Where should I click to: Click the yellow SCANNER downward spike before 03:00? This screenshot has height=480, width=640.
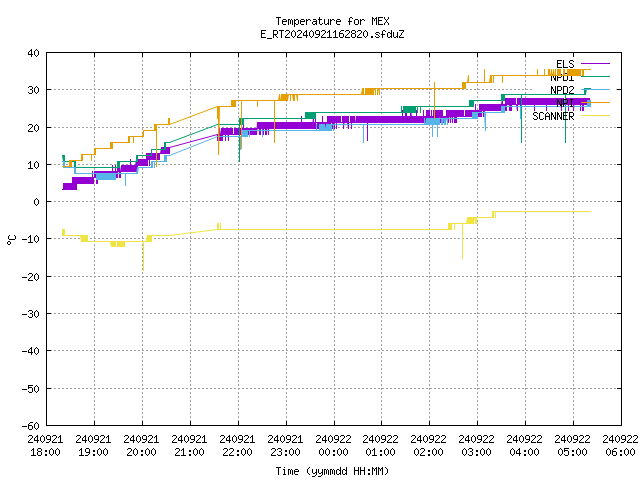(462, 241)
